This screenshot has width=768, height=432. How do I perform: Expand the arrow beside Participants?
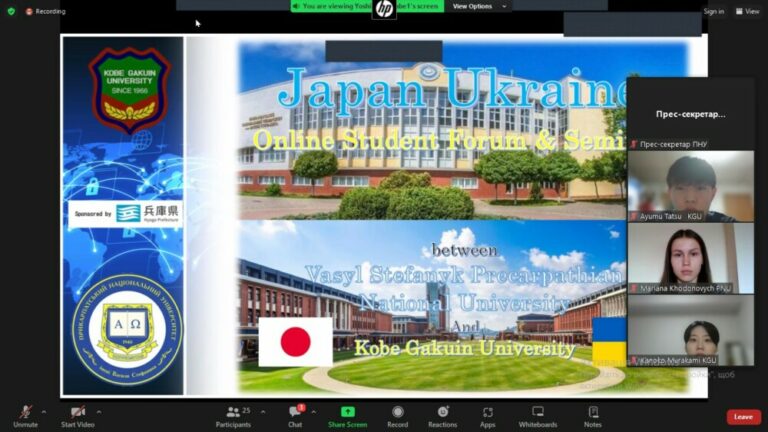pos(263,412)
